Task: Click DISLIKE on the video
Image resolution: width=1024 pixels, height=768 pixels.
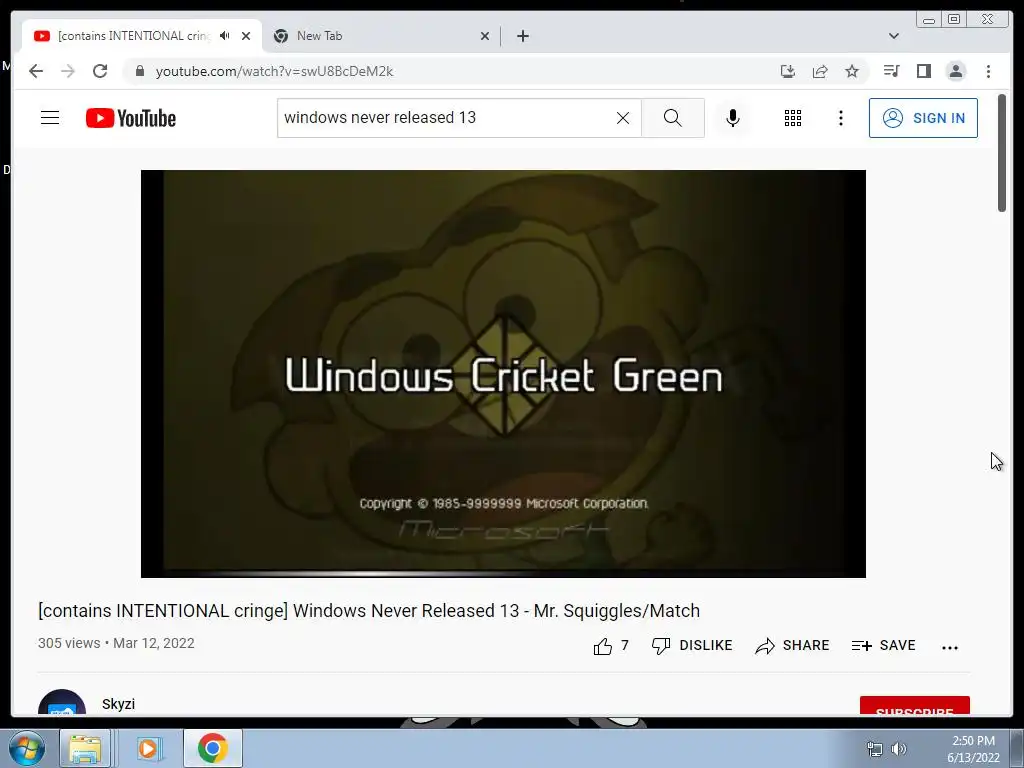Action: tap(692, 646)
